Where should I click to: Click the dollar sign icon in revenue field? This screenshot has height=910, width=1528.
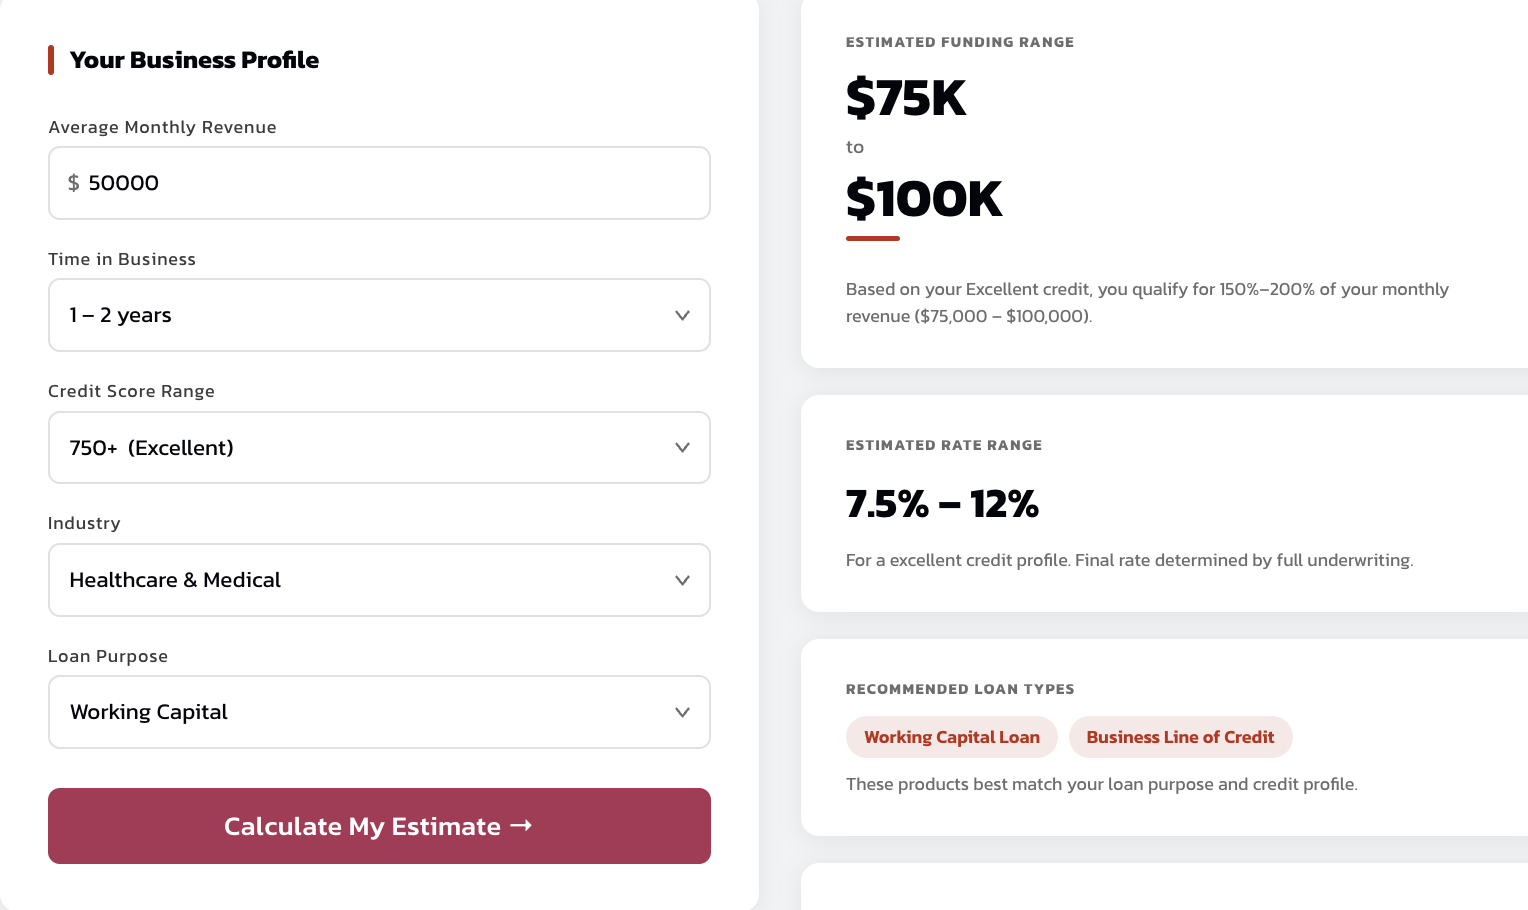[73, 183]
